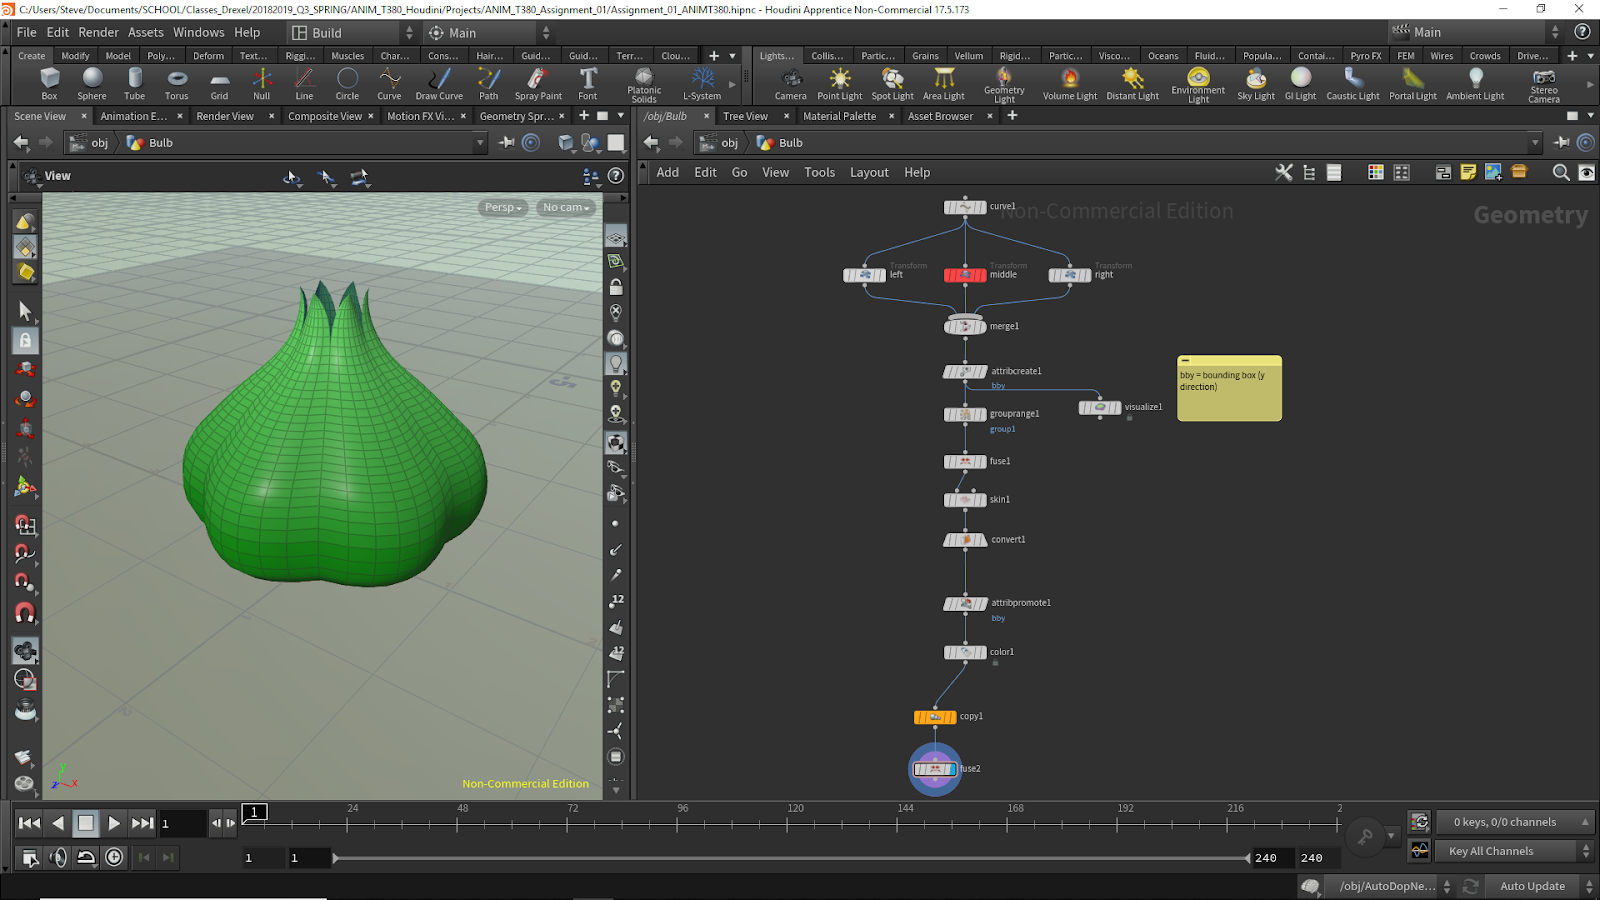Switch to the Material Palette tab

[840, 116]
